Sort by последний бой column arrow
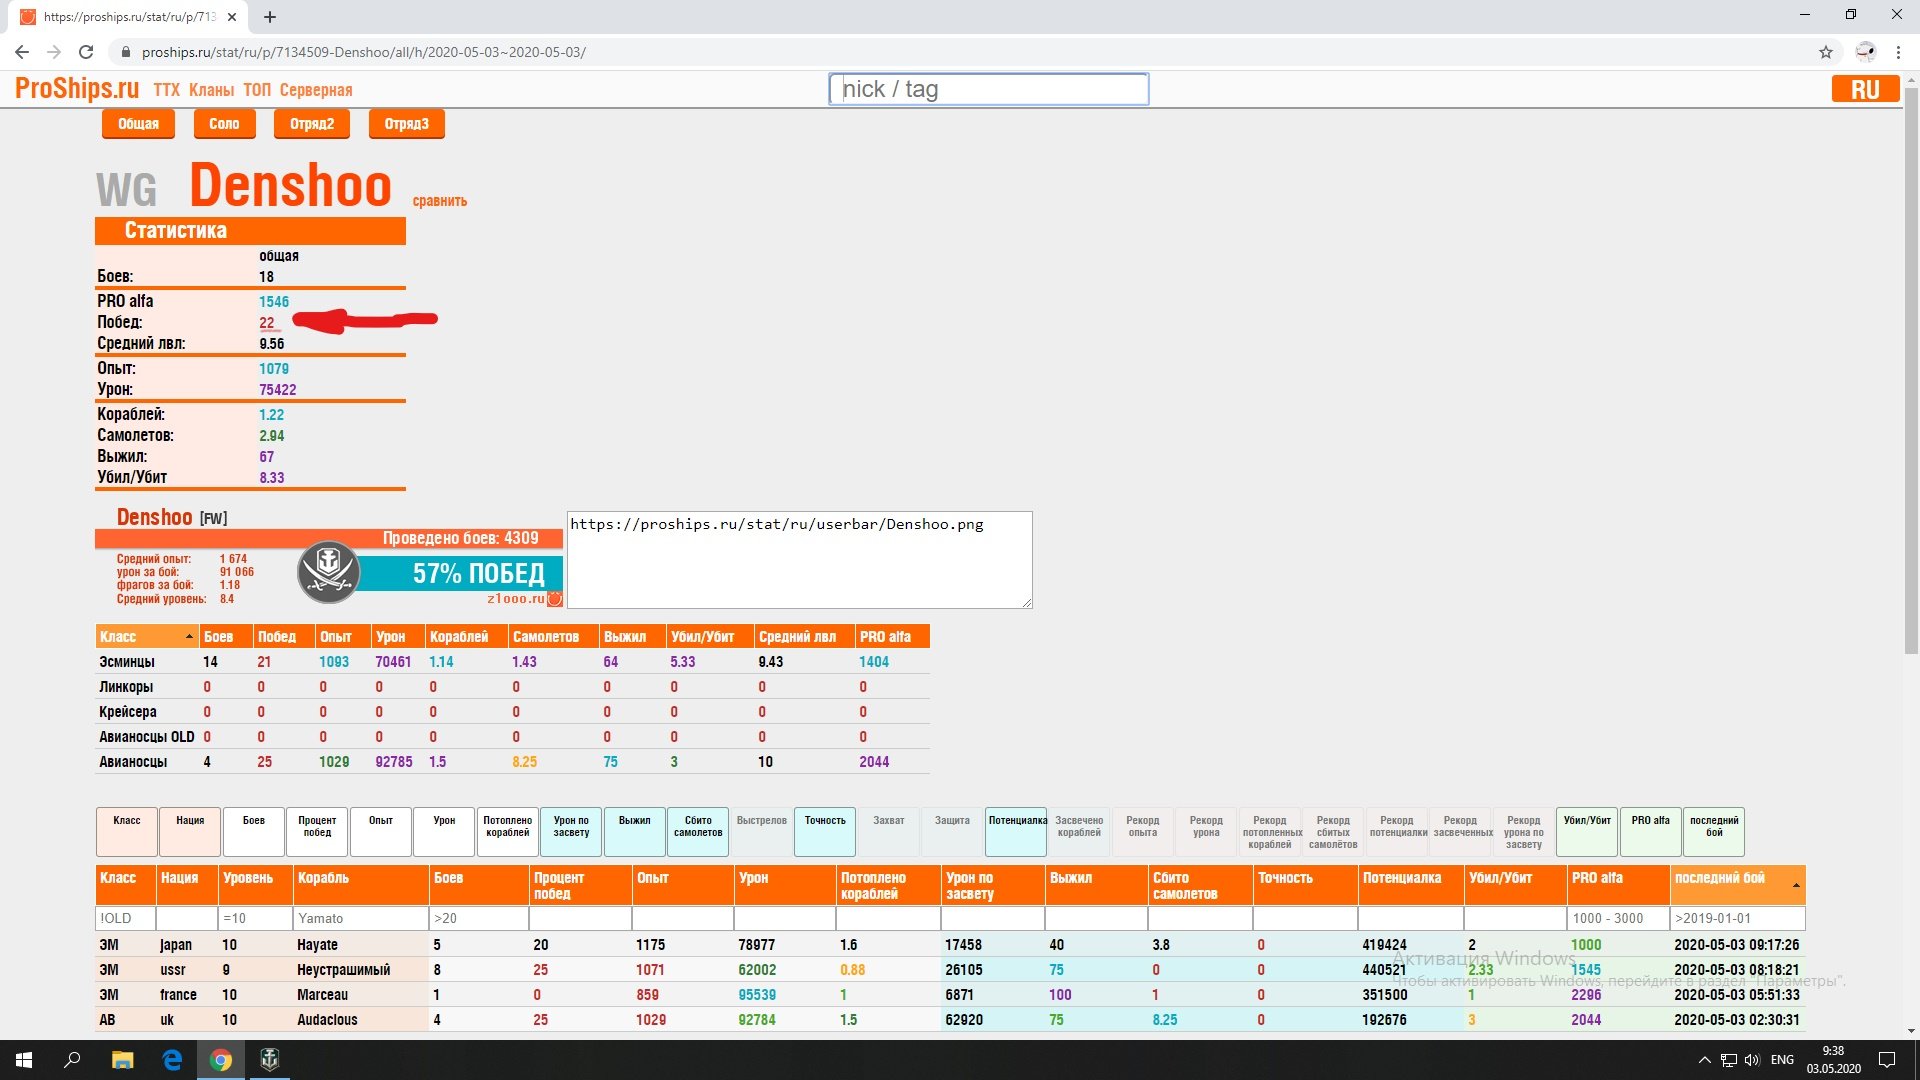This screenshot has height=1080, width=1920. pos(1796,885)
